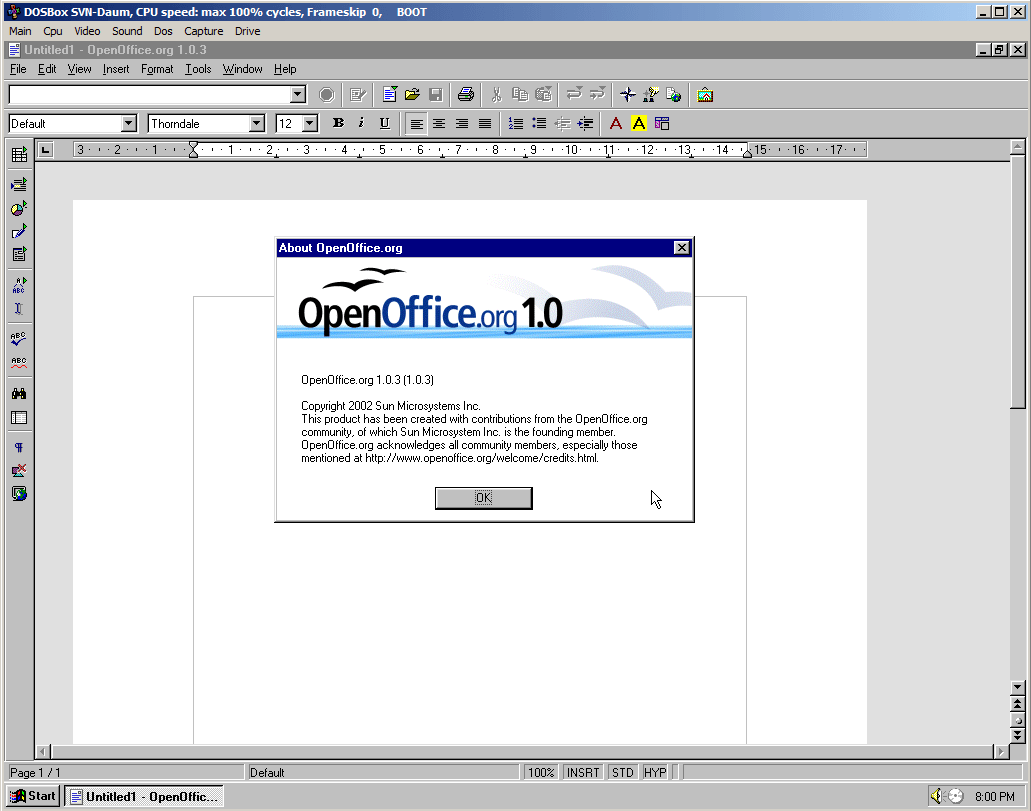Toggle the Numbering list button

pyautogui.click(x=516, y=124)
